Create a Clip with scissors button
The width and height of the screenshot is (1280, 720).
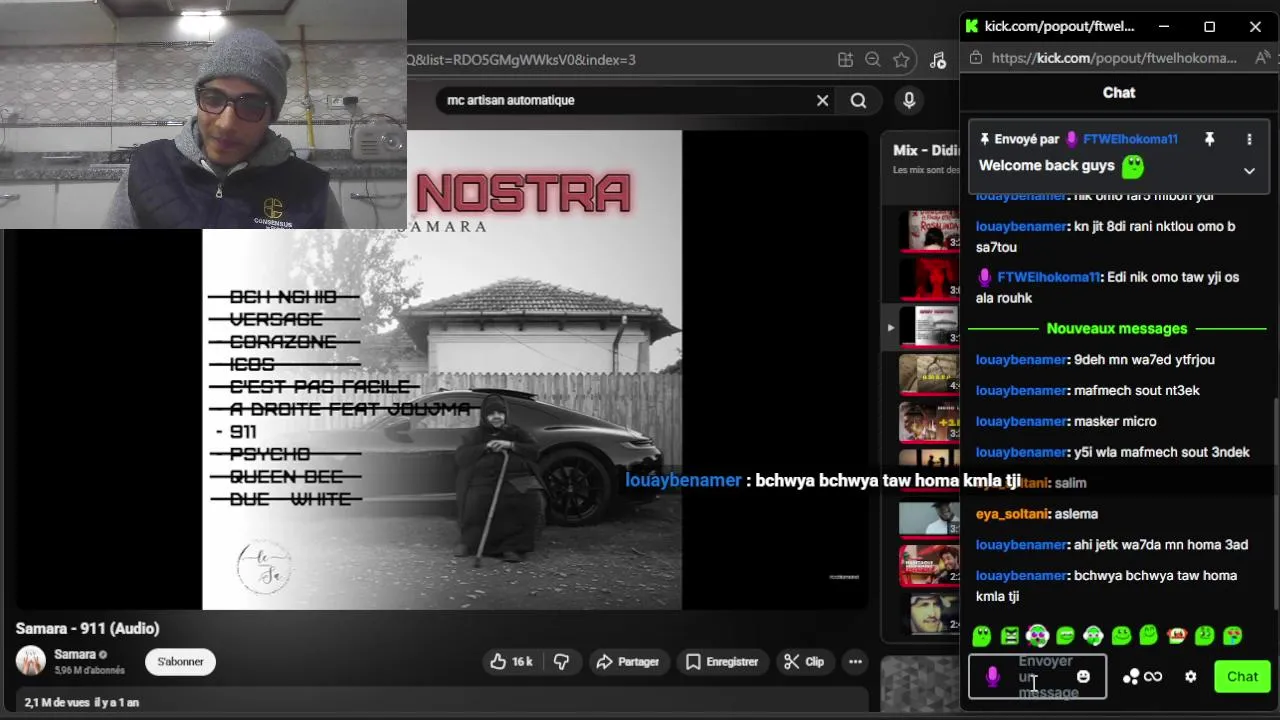804,662
